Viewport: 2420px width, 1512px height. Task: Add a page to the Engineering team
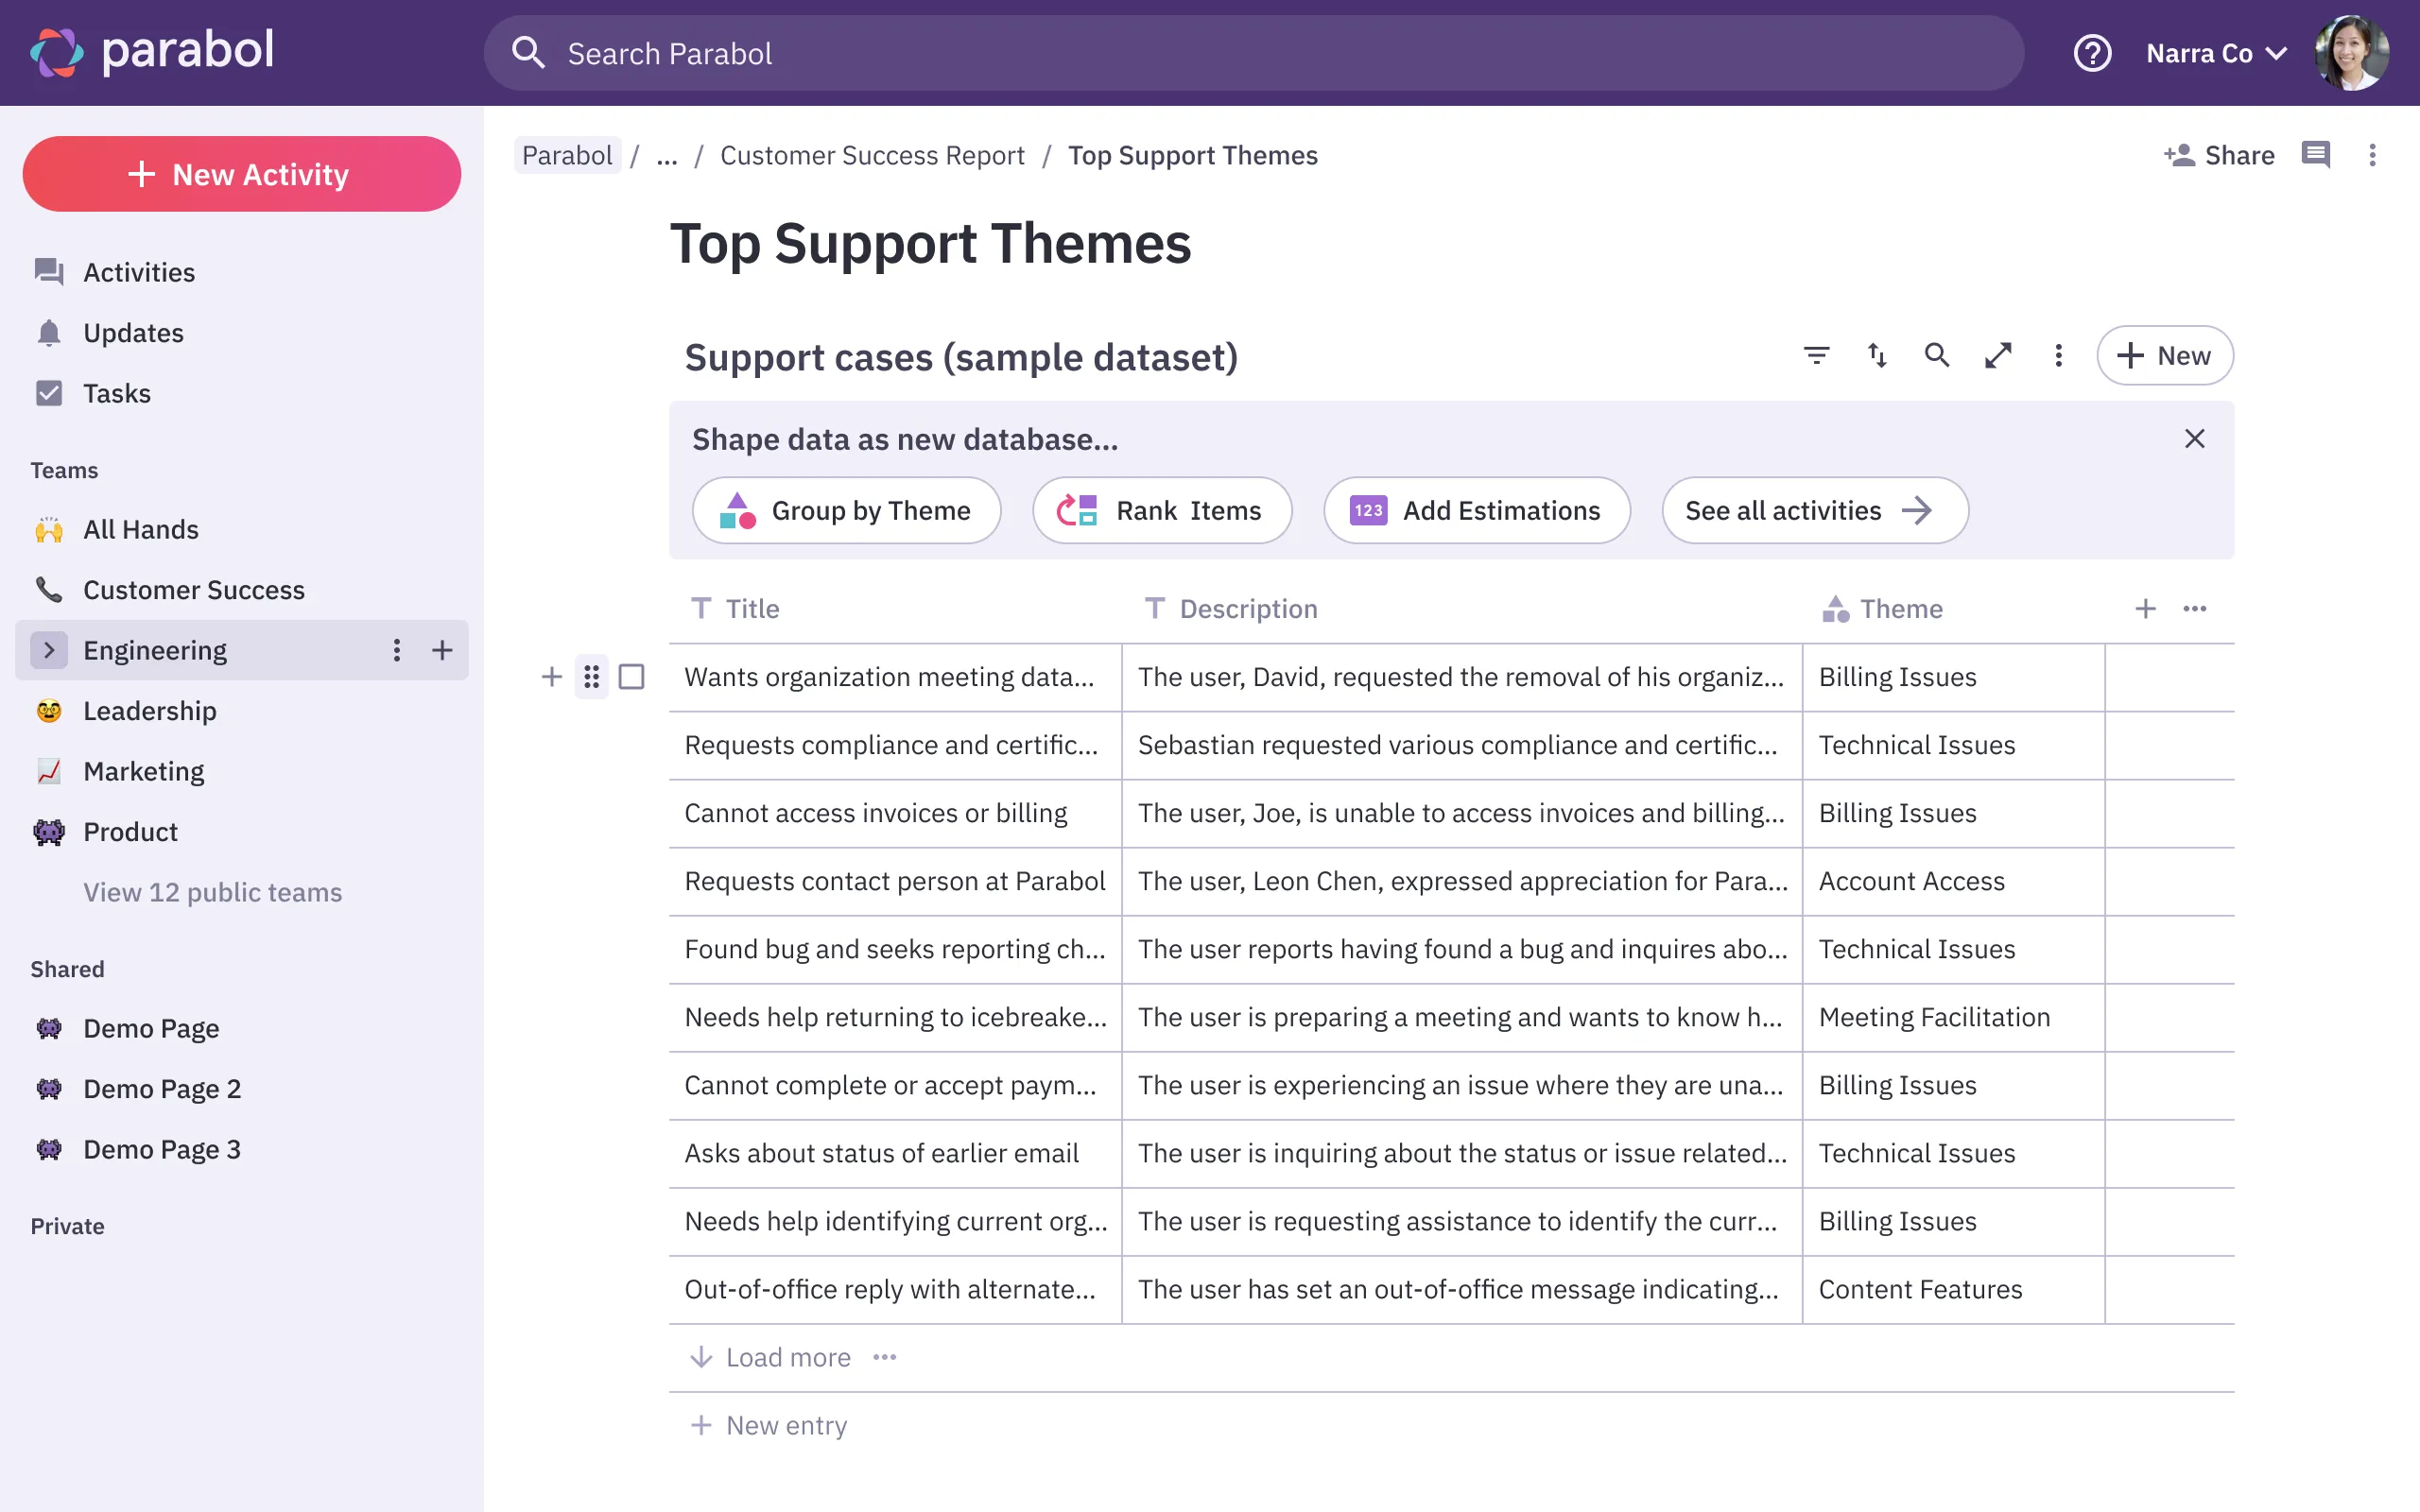coord(442,650)
